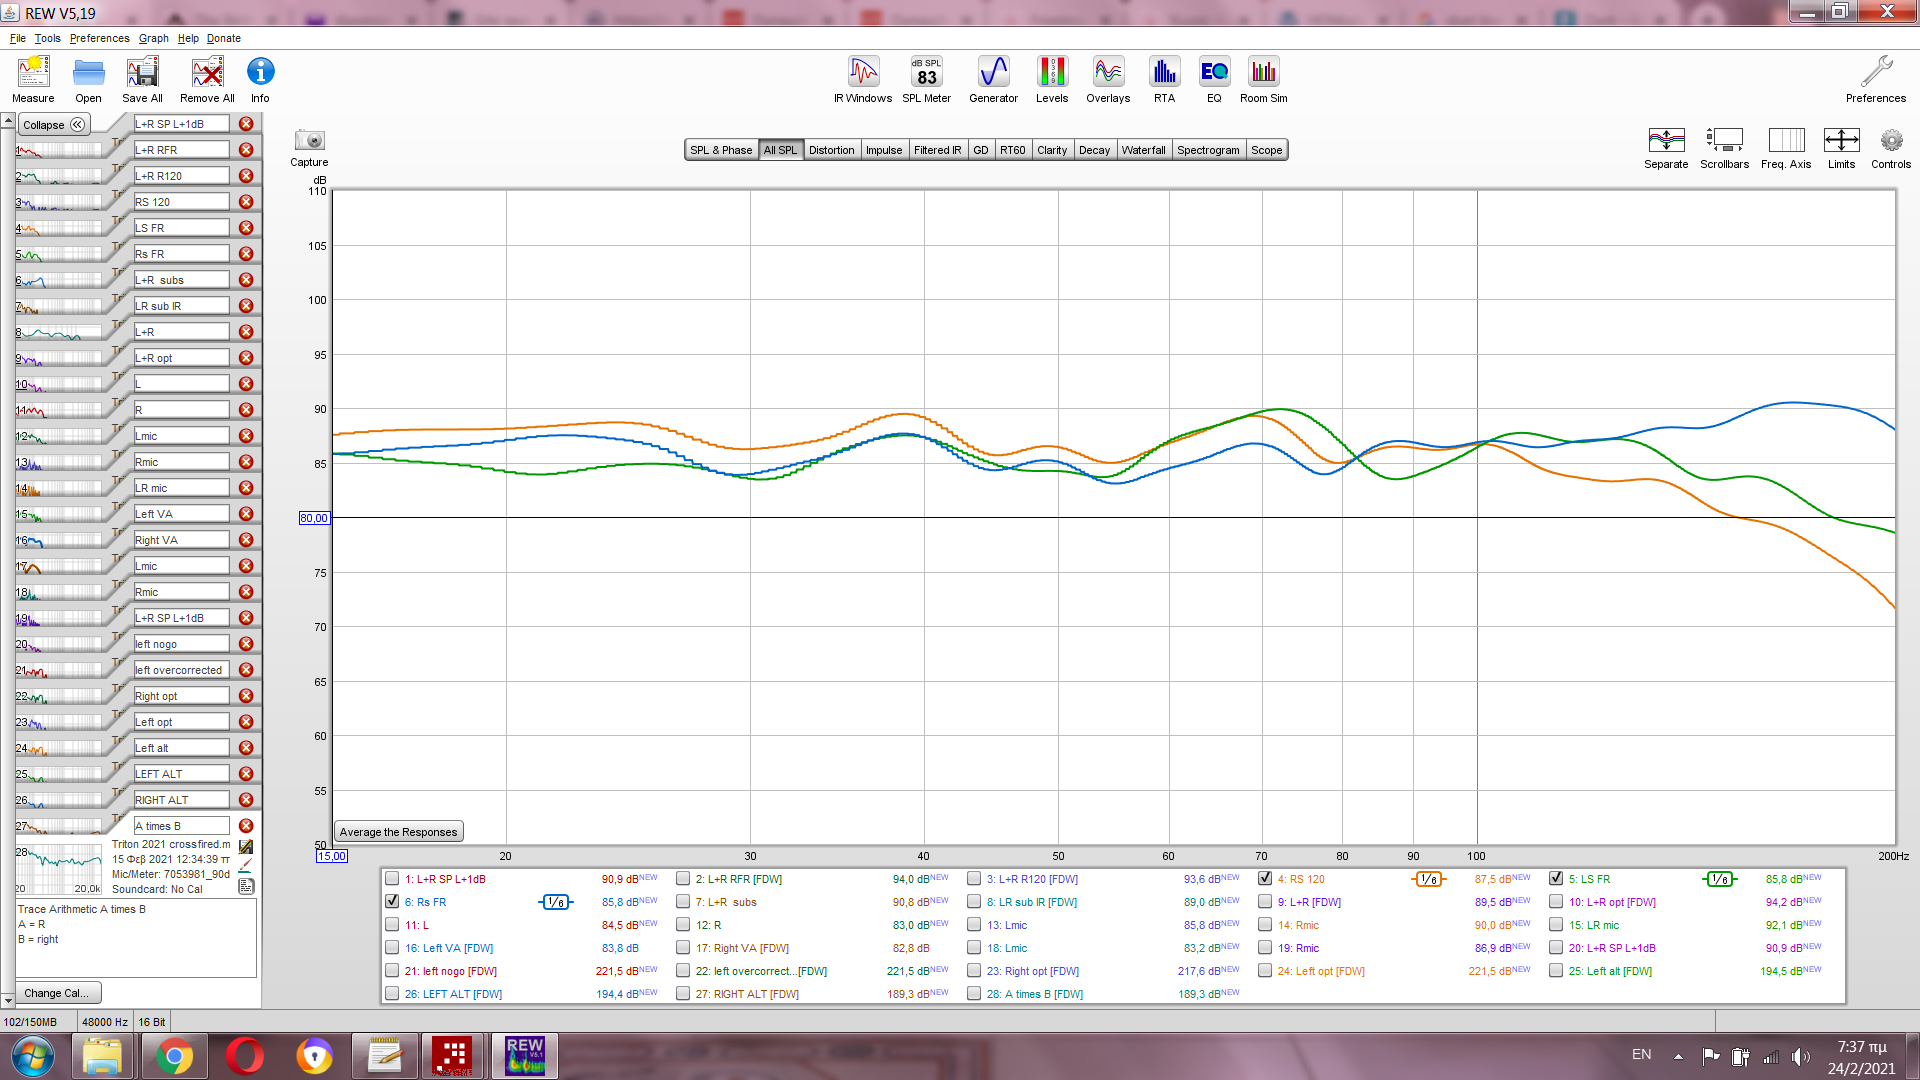Enable trace 28: A times B checkbox
Viewport: 1920px width, 1080px height.
[974, 994]
